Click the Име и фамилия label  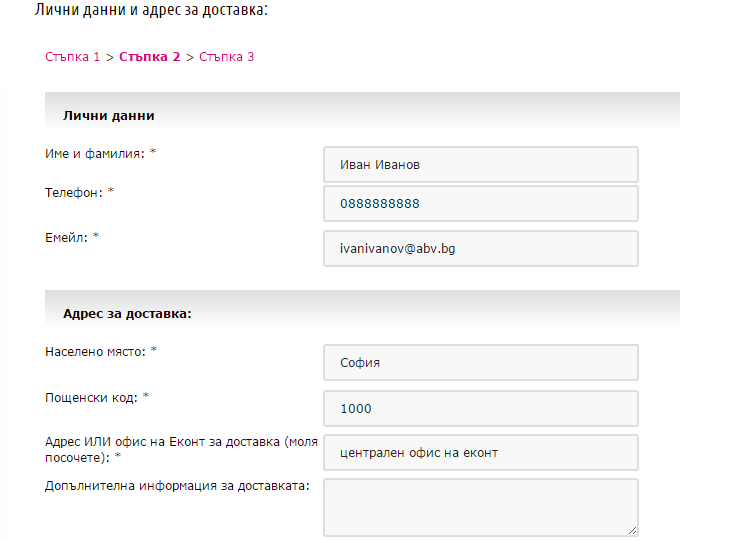(100, 154)
